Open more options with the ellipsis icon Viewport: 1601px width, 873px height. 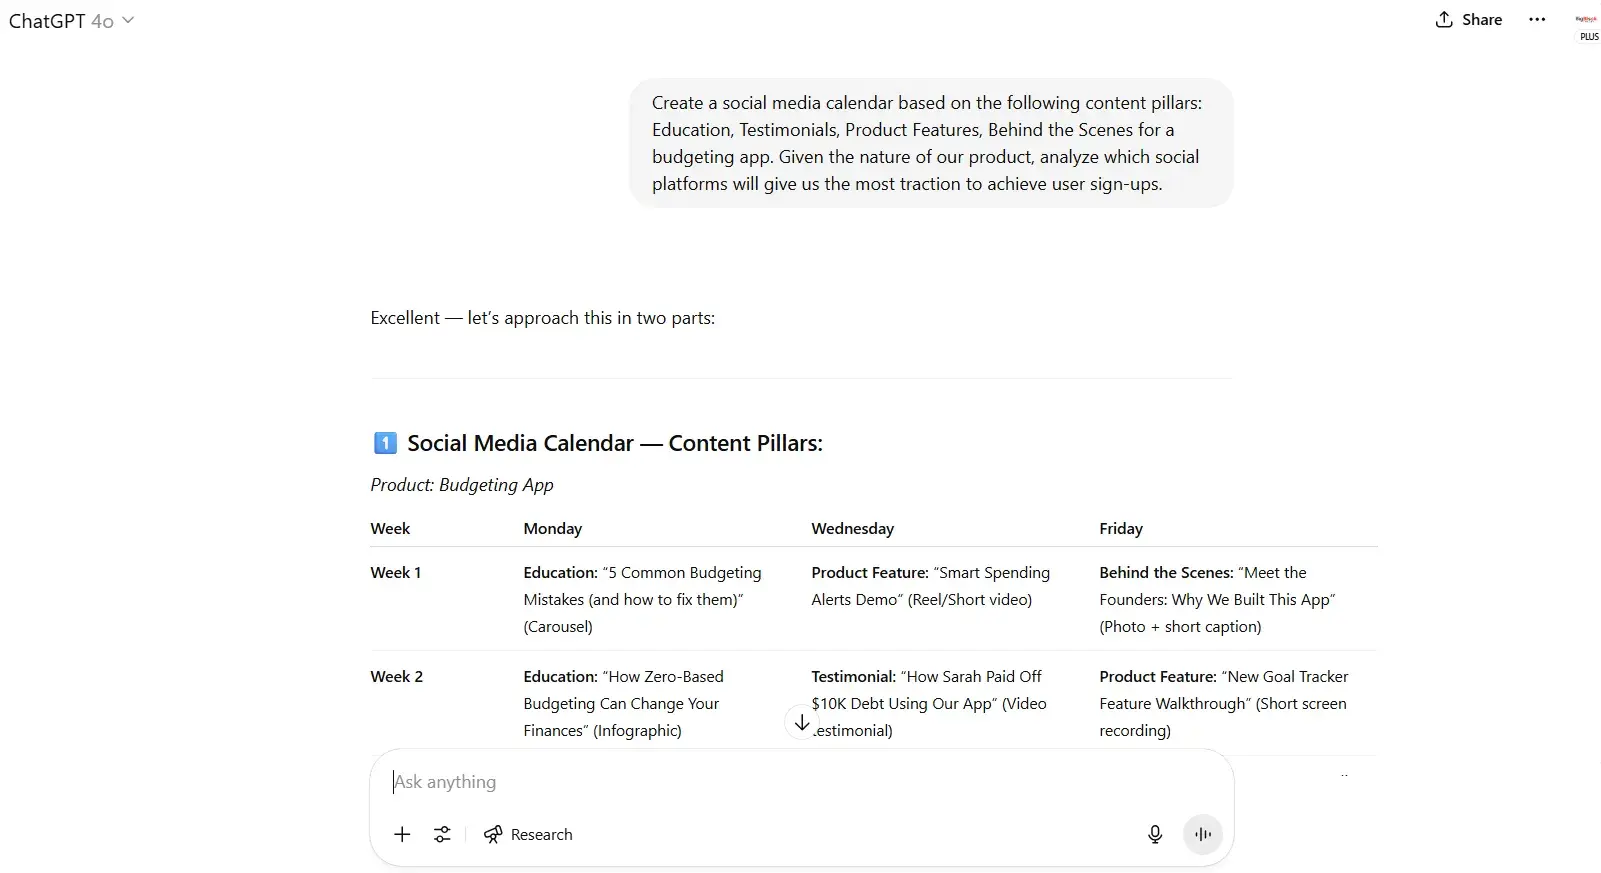click(x=1538, y=19)
